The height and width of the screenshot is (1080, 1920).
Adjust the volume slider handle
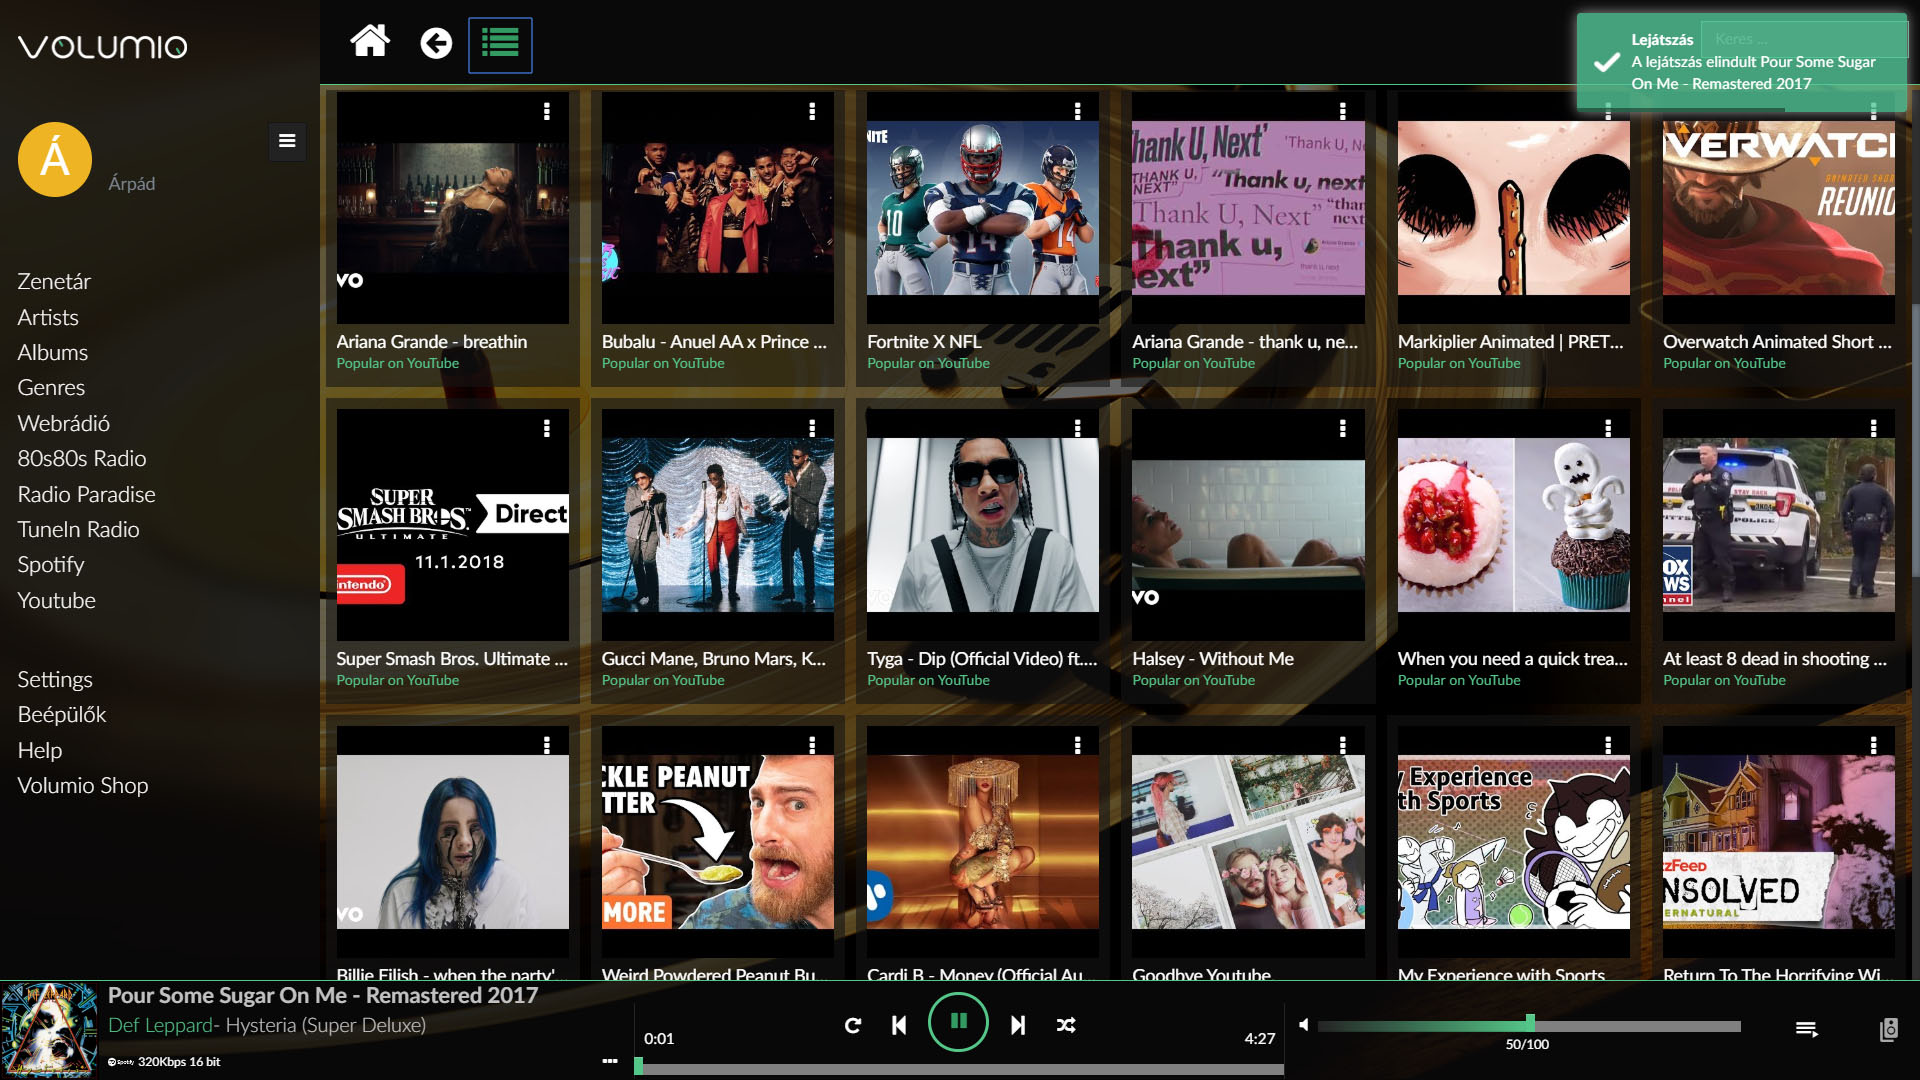(x=1530, y=1022)
